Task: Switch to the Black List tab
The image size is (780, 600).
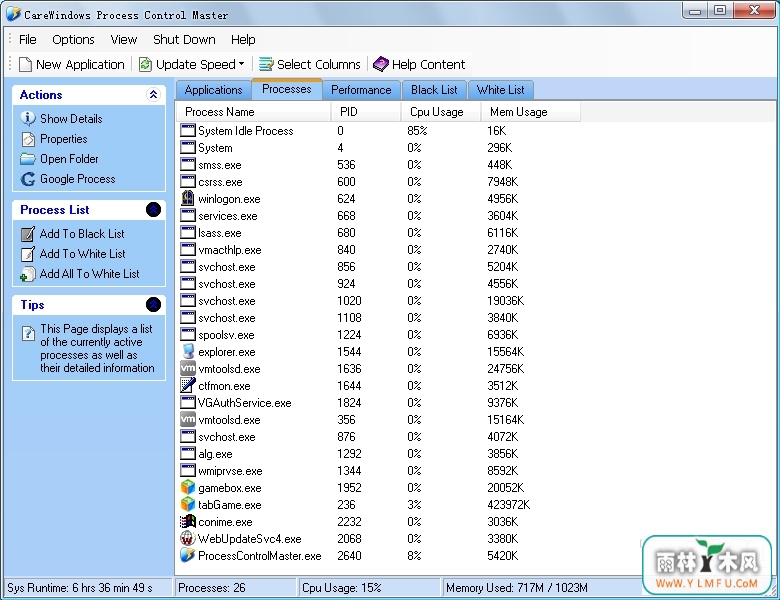Action: click(434, 90)
